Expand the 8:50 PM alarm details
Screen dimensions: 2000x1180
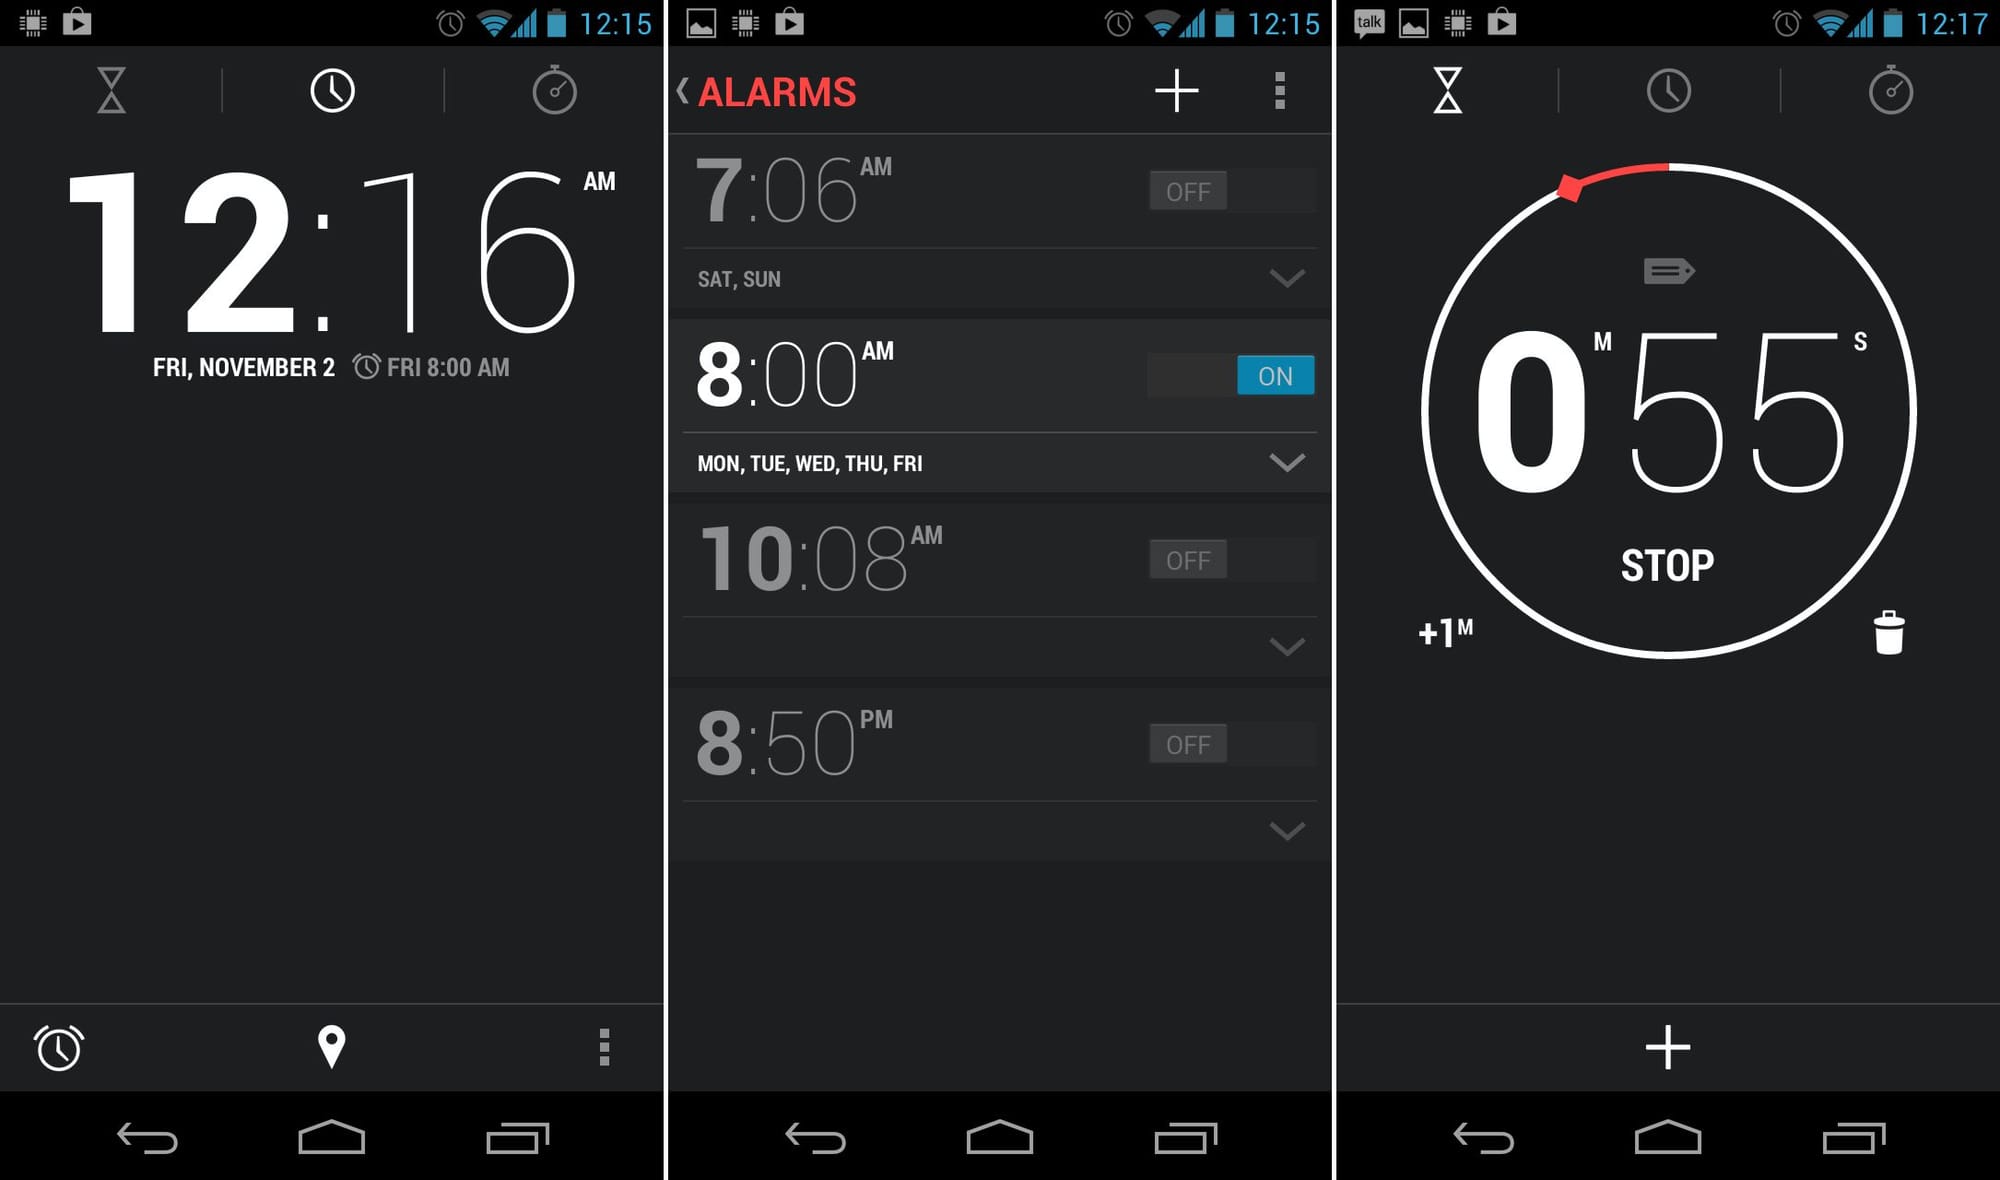pos(1287,829)
